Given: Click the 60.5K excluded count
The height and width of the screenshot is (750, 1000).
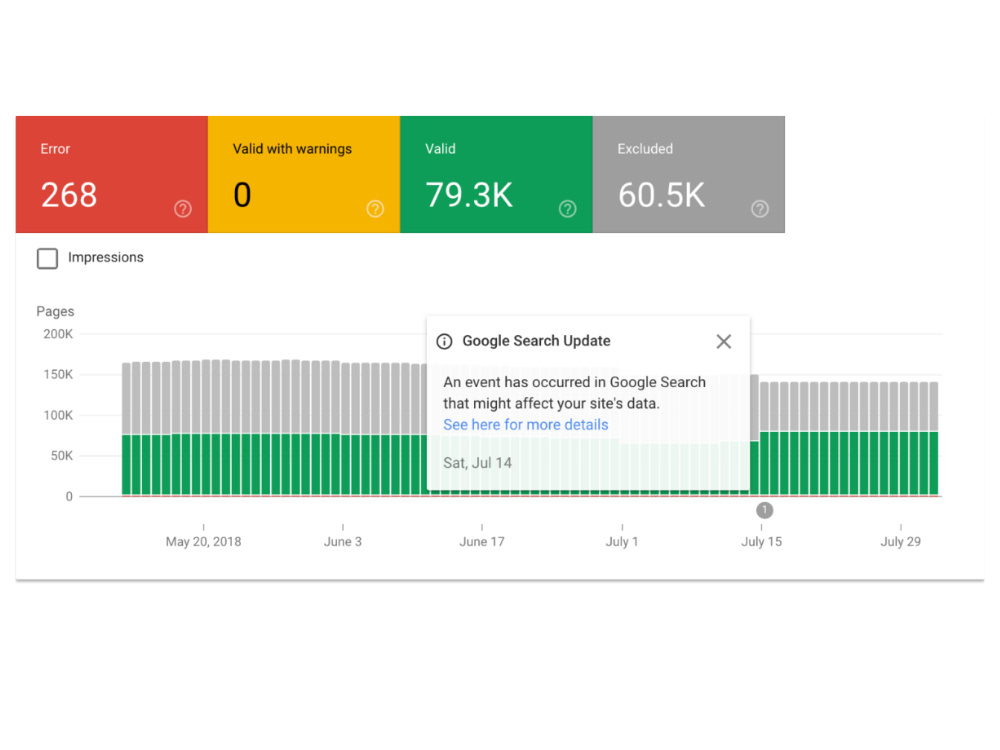Looking at the screenshot, I should click(x=661, y=195).
